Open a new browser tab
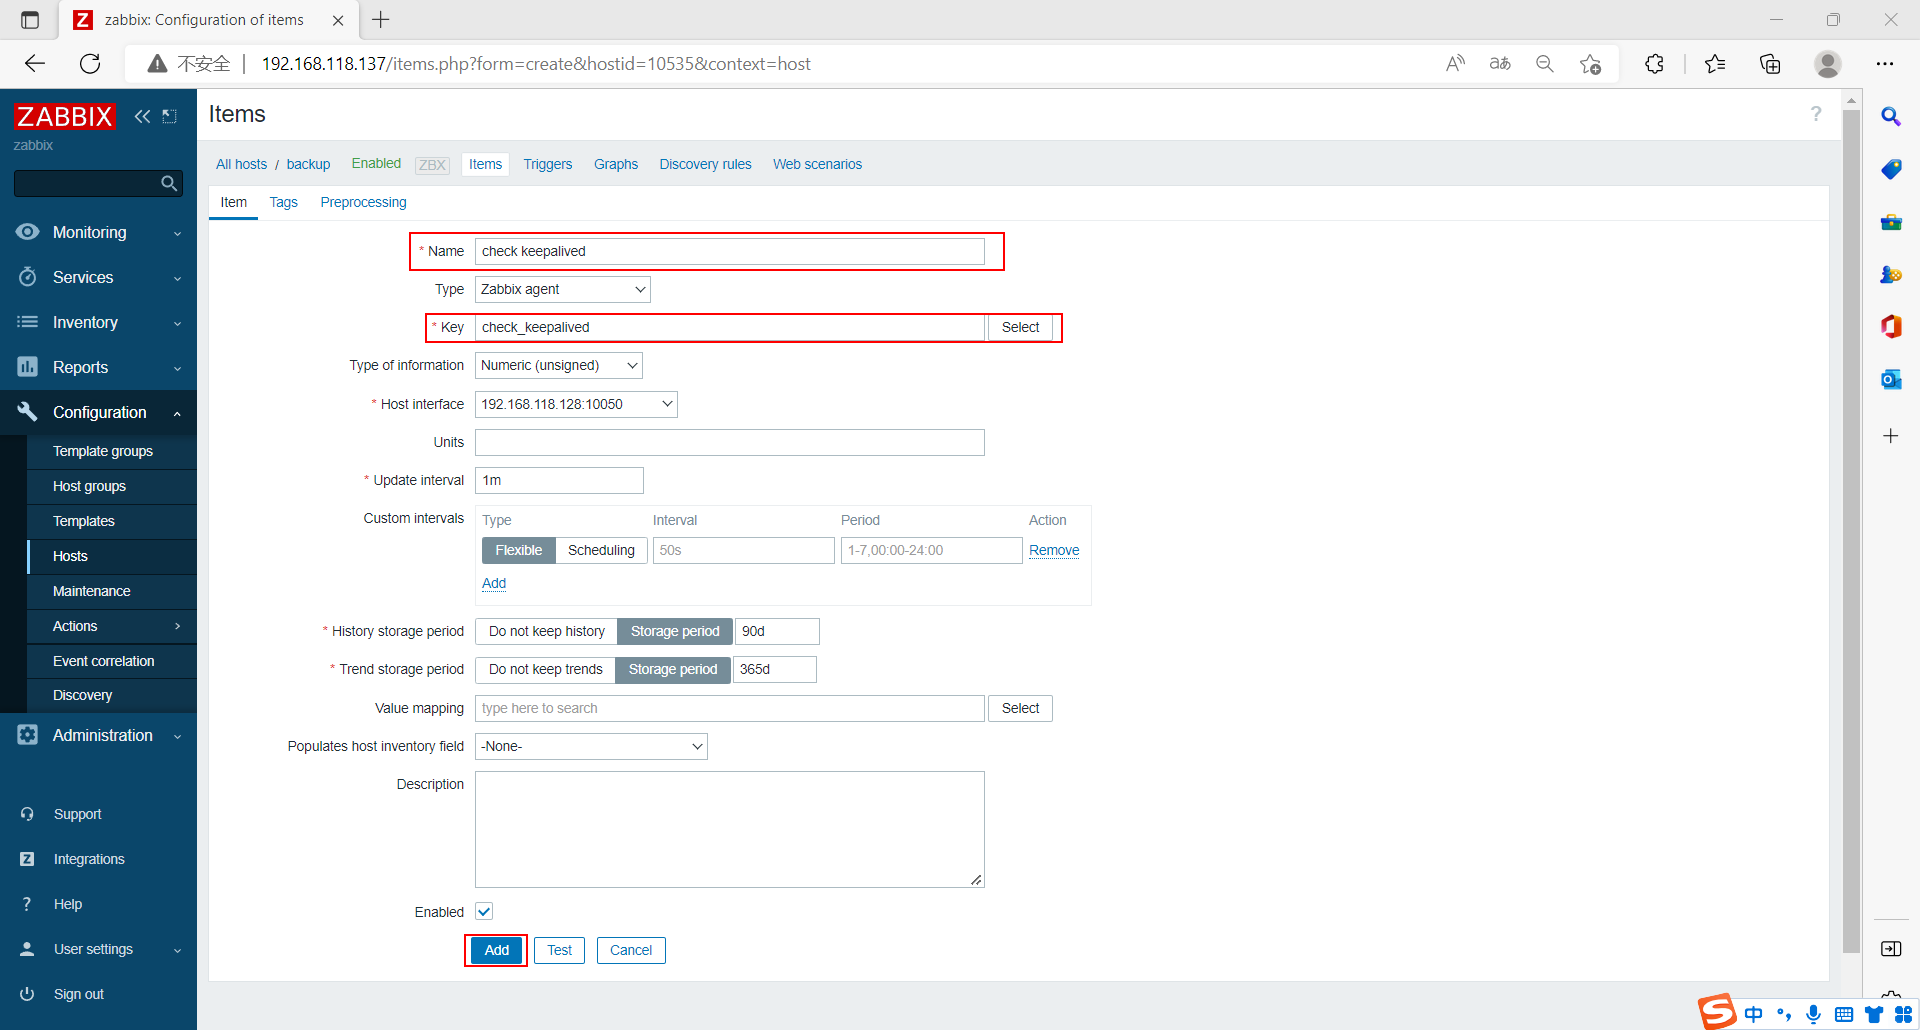 (x=381, y=19)
